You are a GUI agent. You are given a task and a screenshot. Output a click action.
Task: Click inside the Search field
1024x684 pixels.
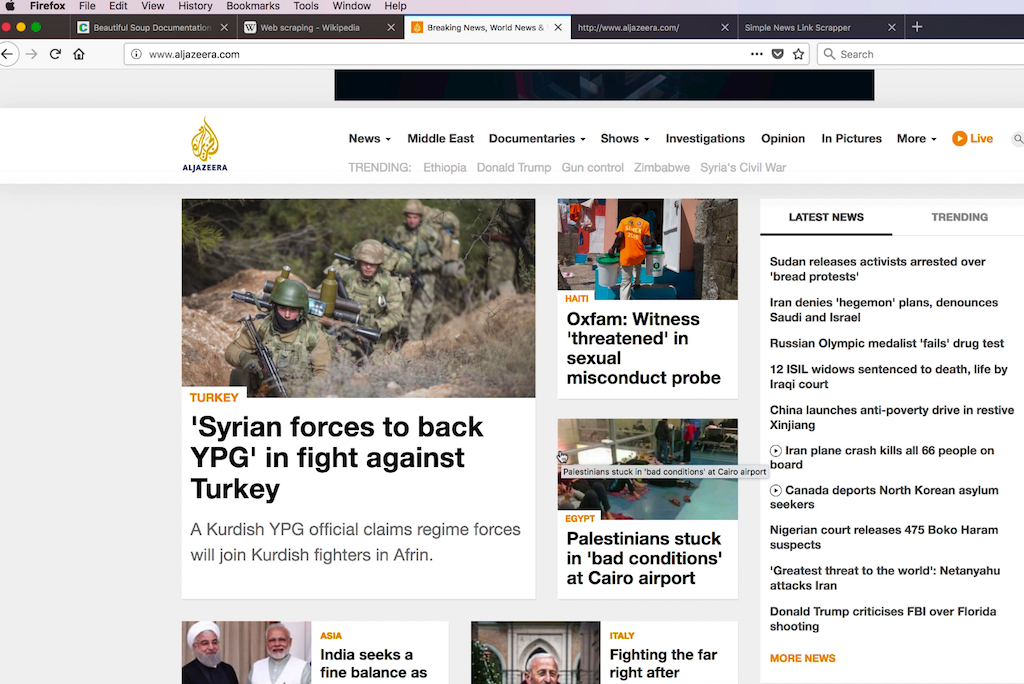tap(900, 54)
